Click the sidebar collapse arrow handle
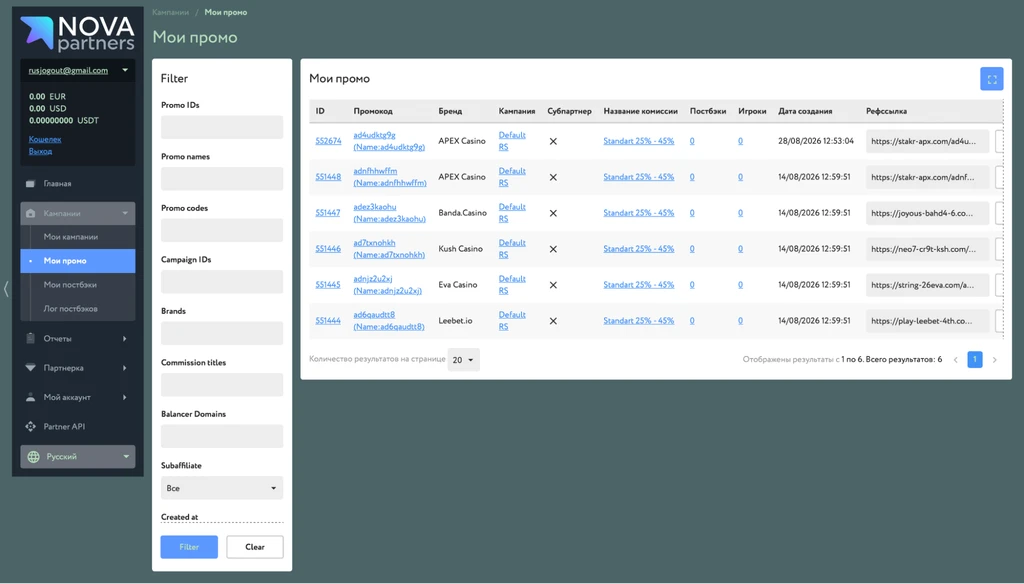 [6, 289]
